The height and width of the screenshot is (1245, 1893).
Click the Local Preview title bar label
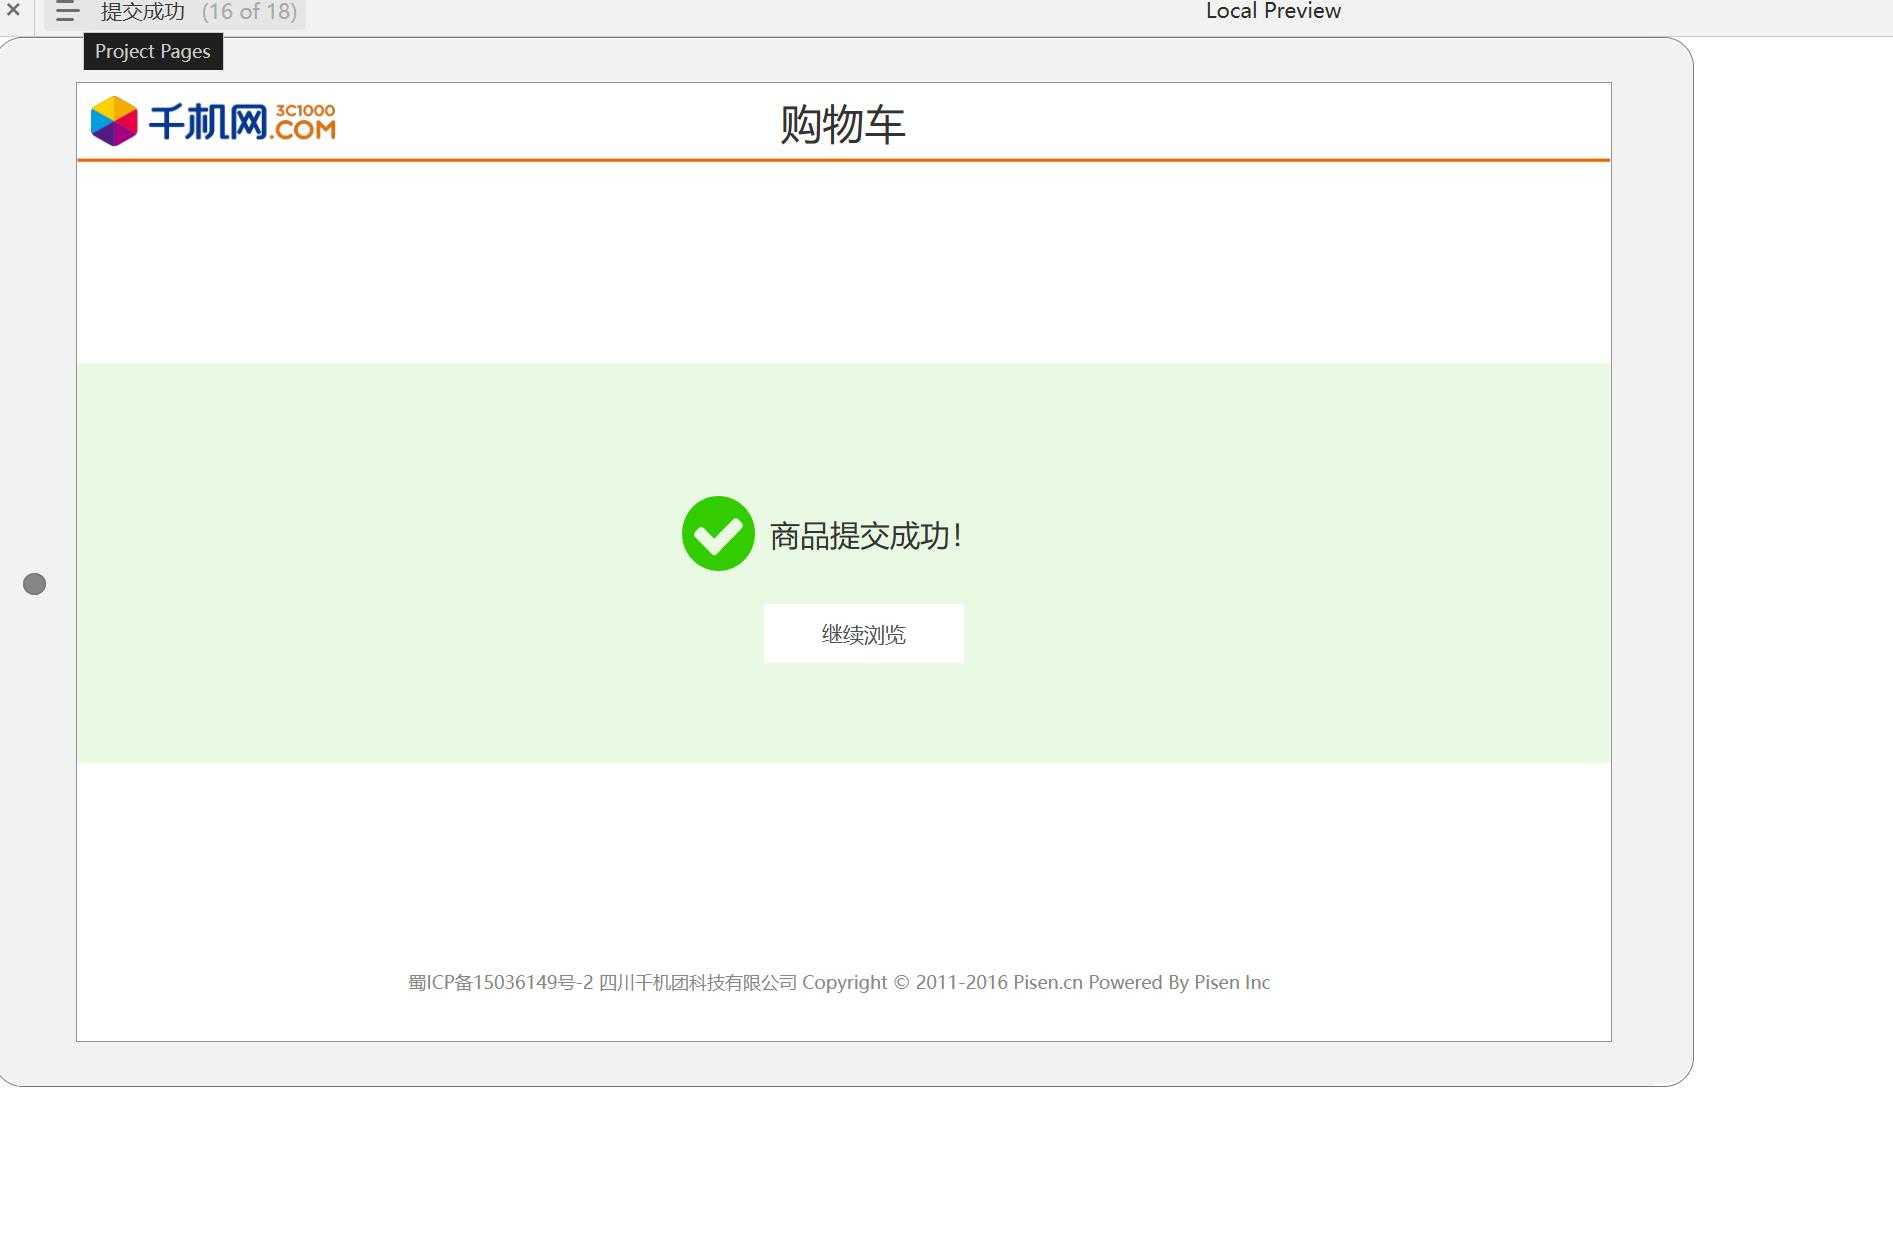coord(1273,11)
